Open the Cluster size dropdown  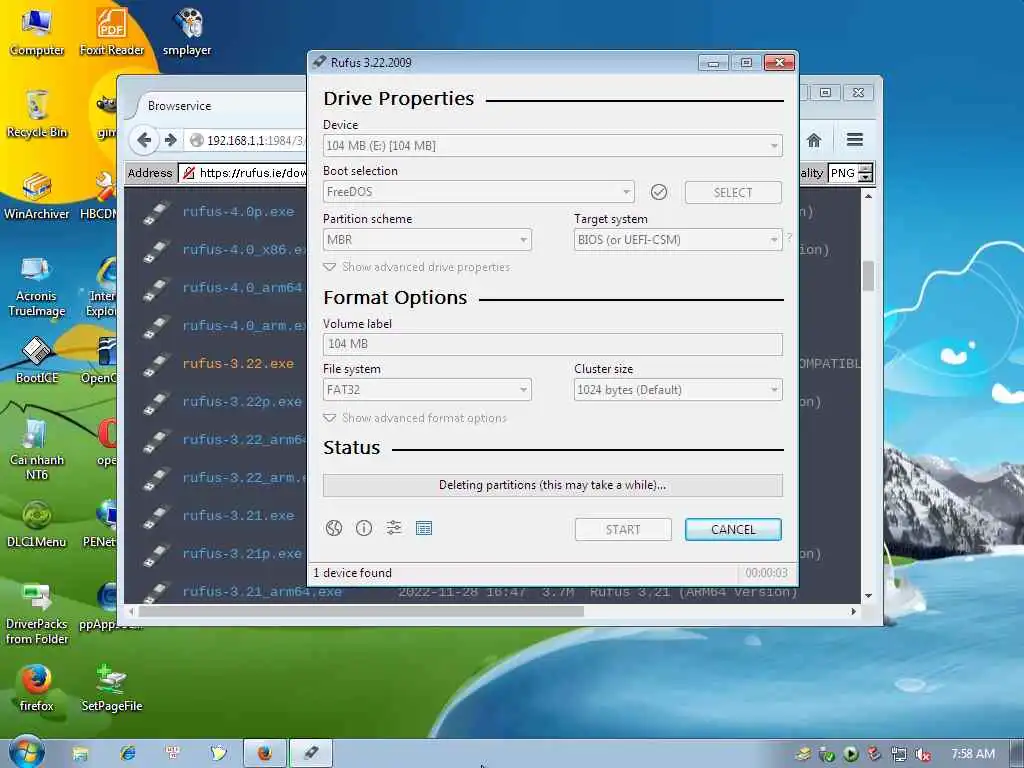pyautogui.click(x=678, y=390)
